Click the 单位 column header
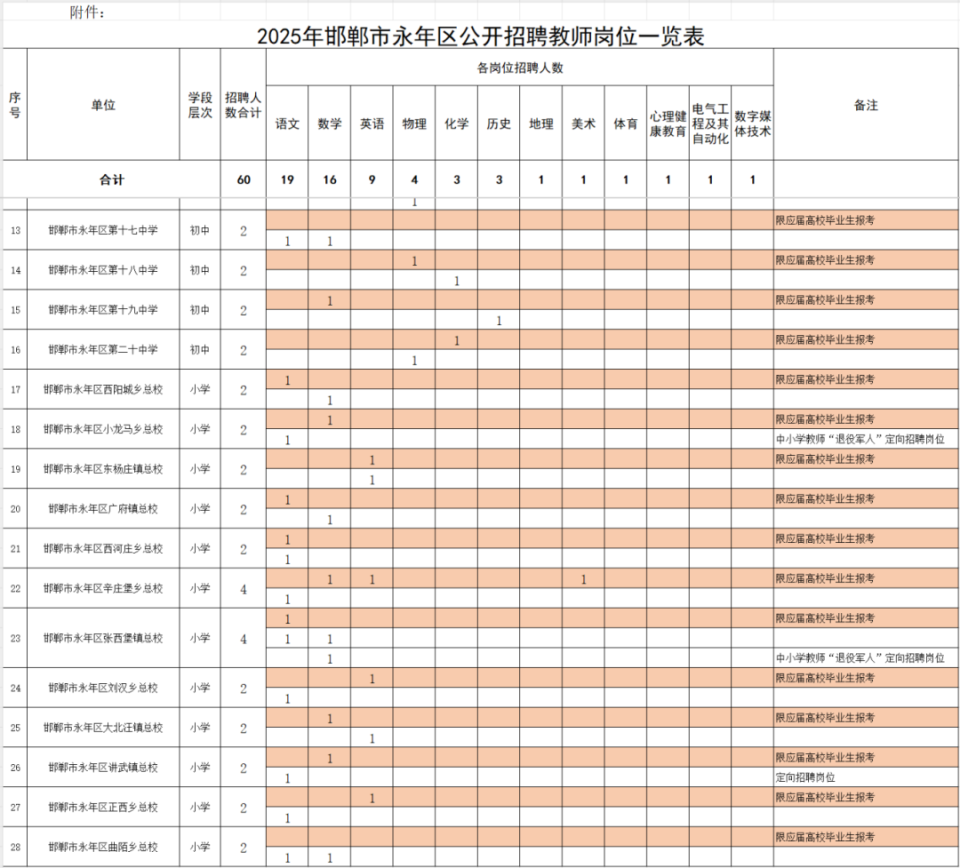 [103, 105]
